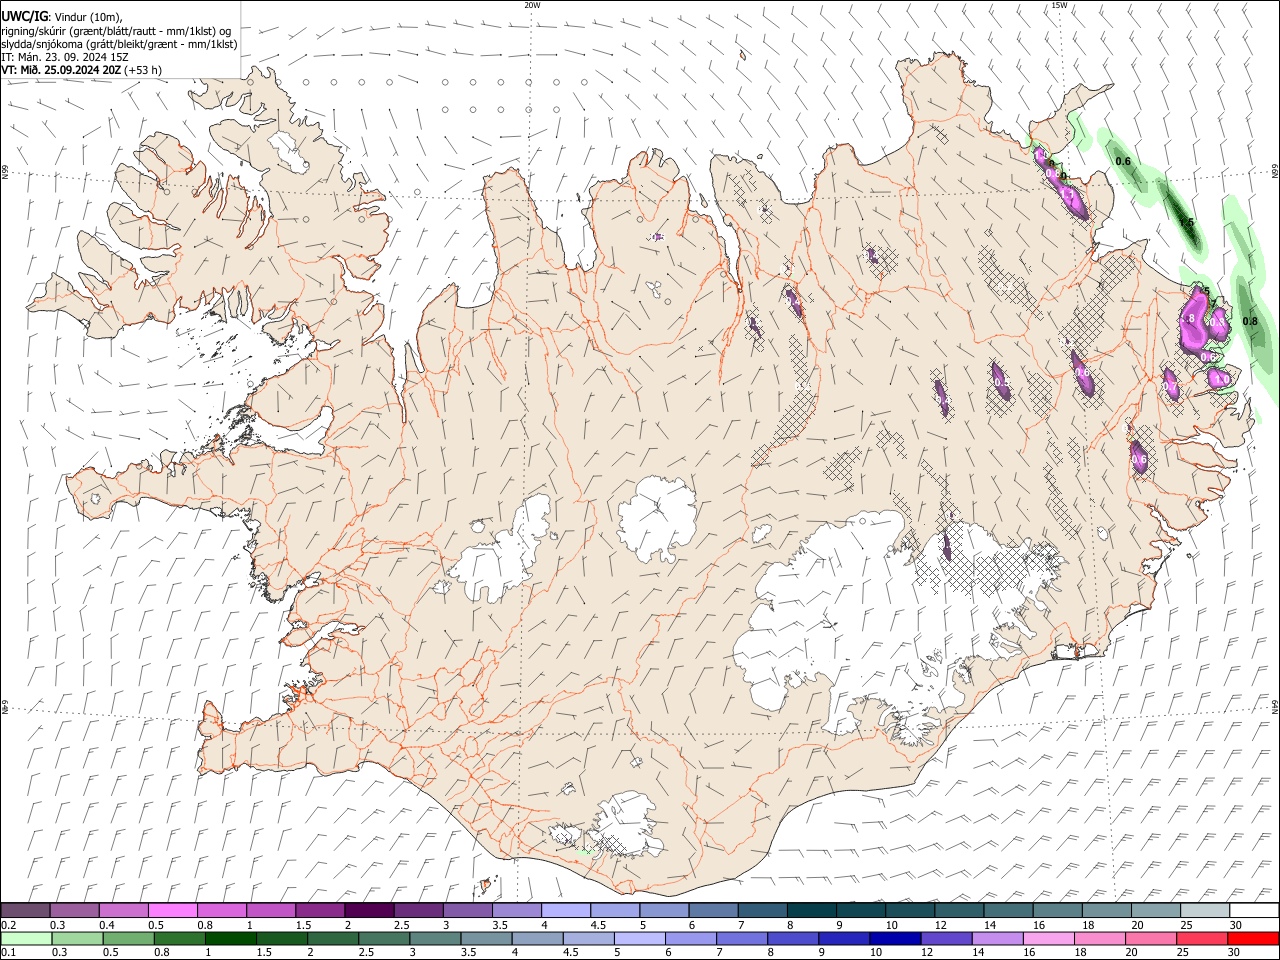Click the "0.6" value in the northeastern green band
The image size is (1280, 960).
pyautogui.click(x=1123, y=161)
